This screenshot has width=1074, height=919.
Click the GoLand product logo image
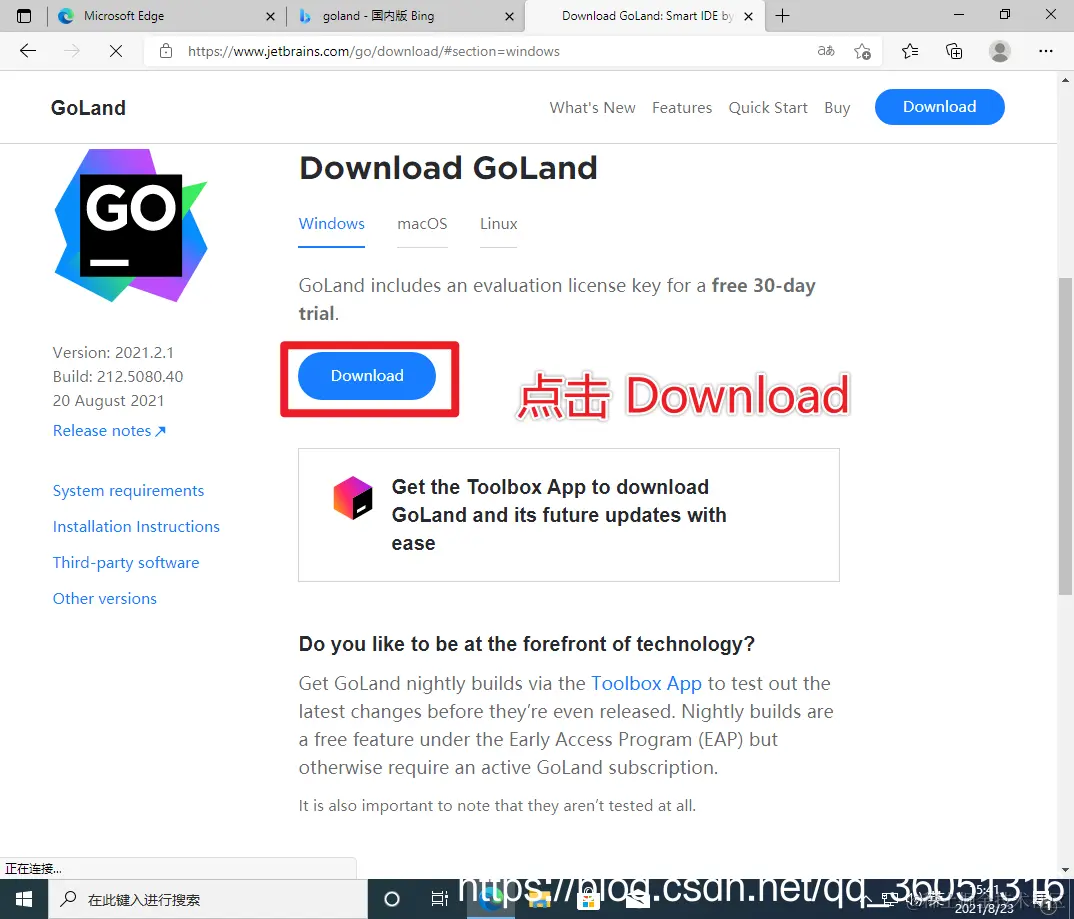click(x=131, y=225)
